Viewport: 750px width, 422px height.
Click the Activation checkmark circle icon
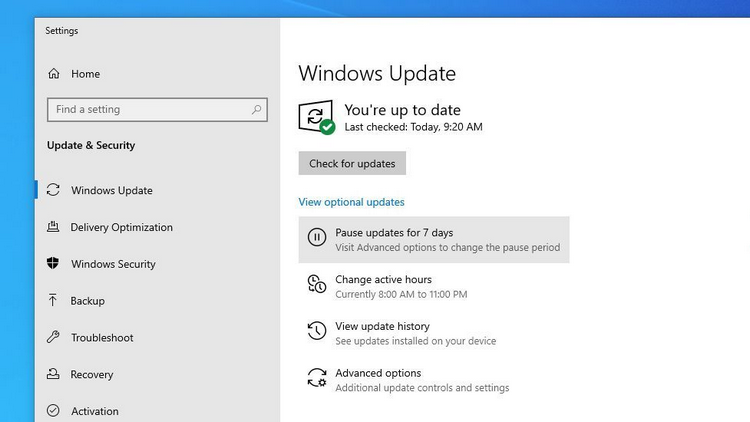coord(53,411)
